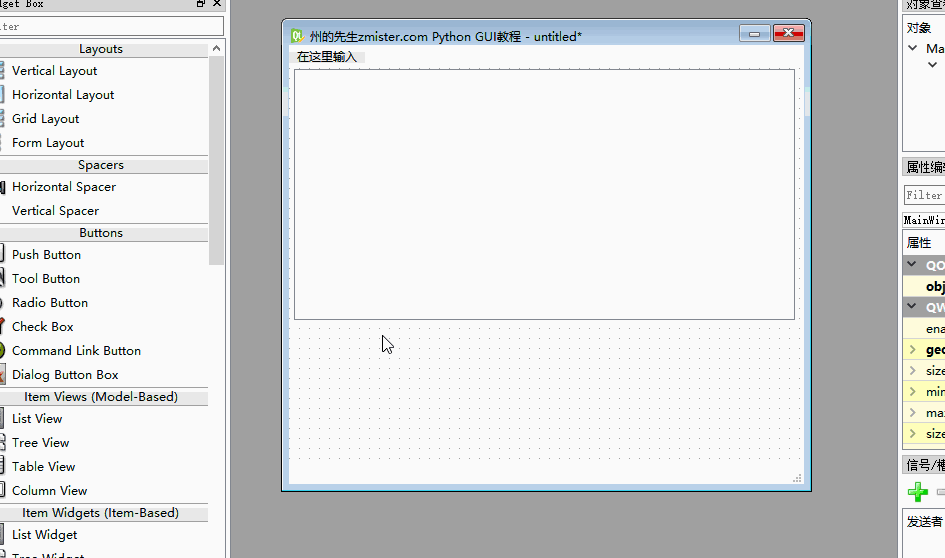Select the Radio Button widget
The image size is (945, 558).
49,303
